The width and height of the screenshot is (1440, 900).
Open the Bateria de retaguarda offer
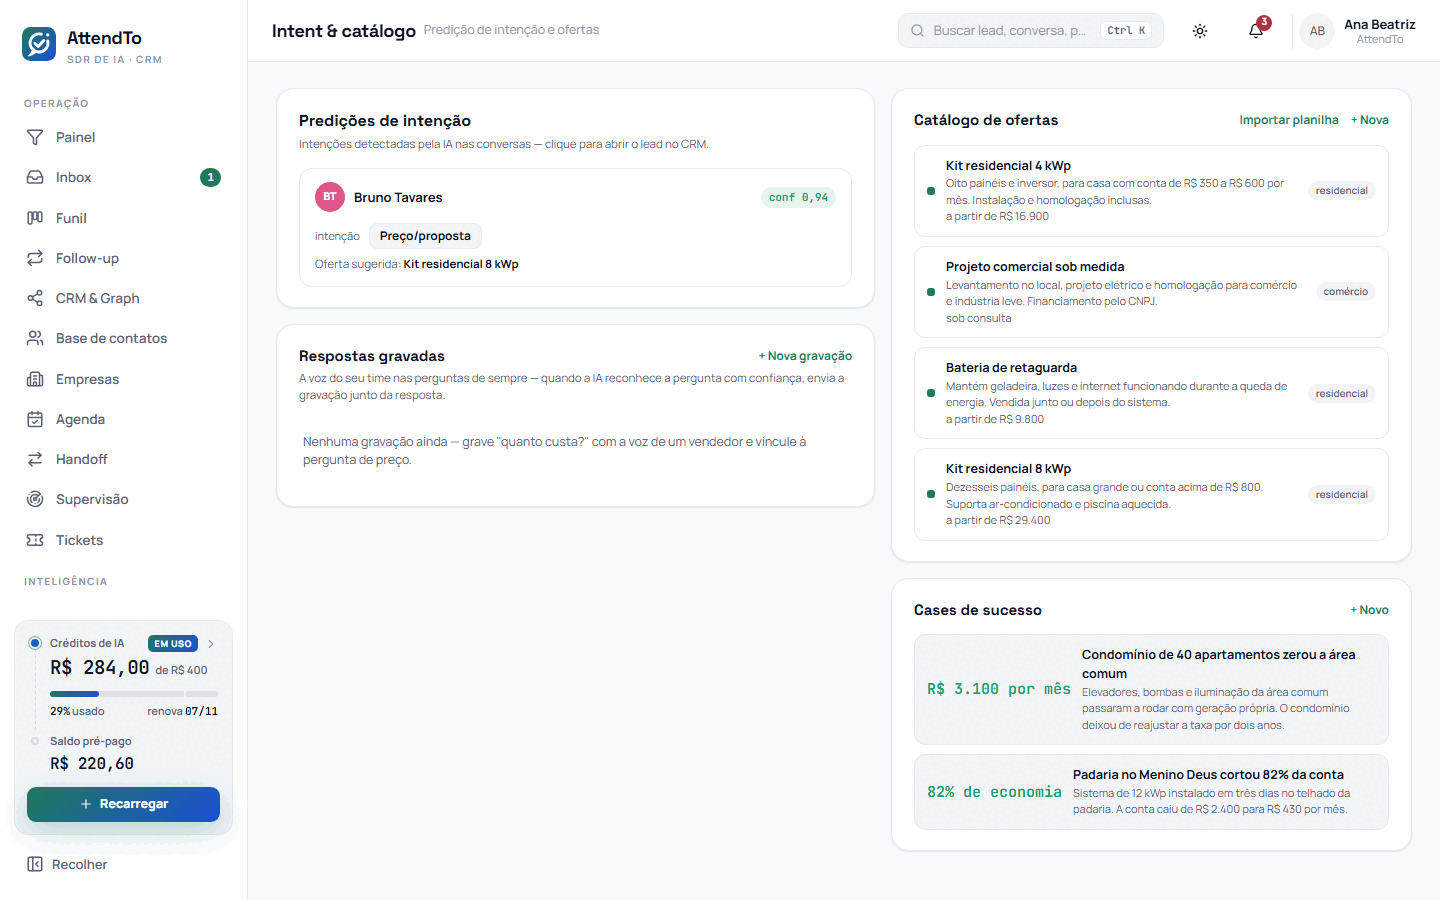pos(1151,393)
